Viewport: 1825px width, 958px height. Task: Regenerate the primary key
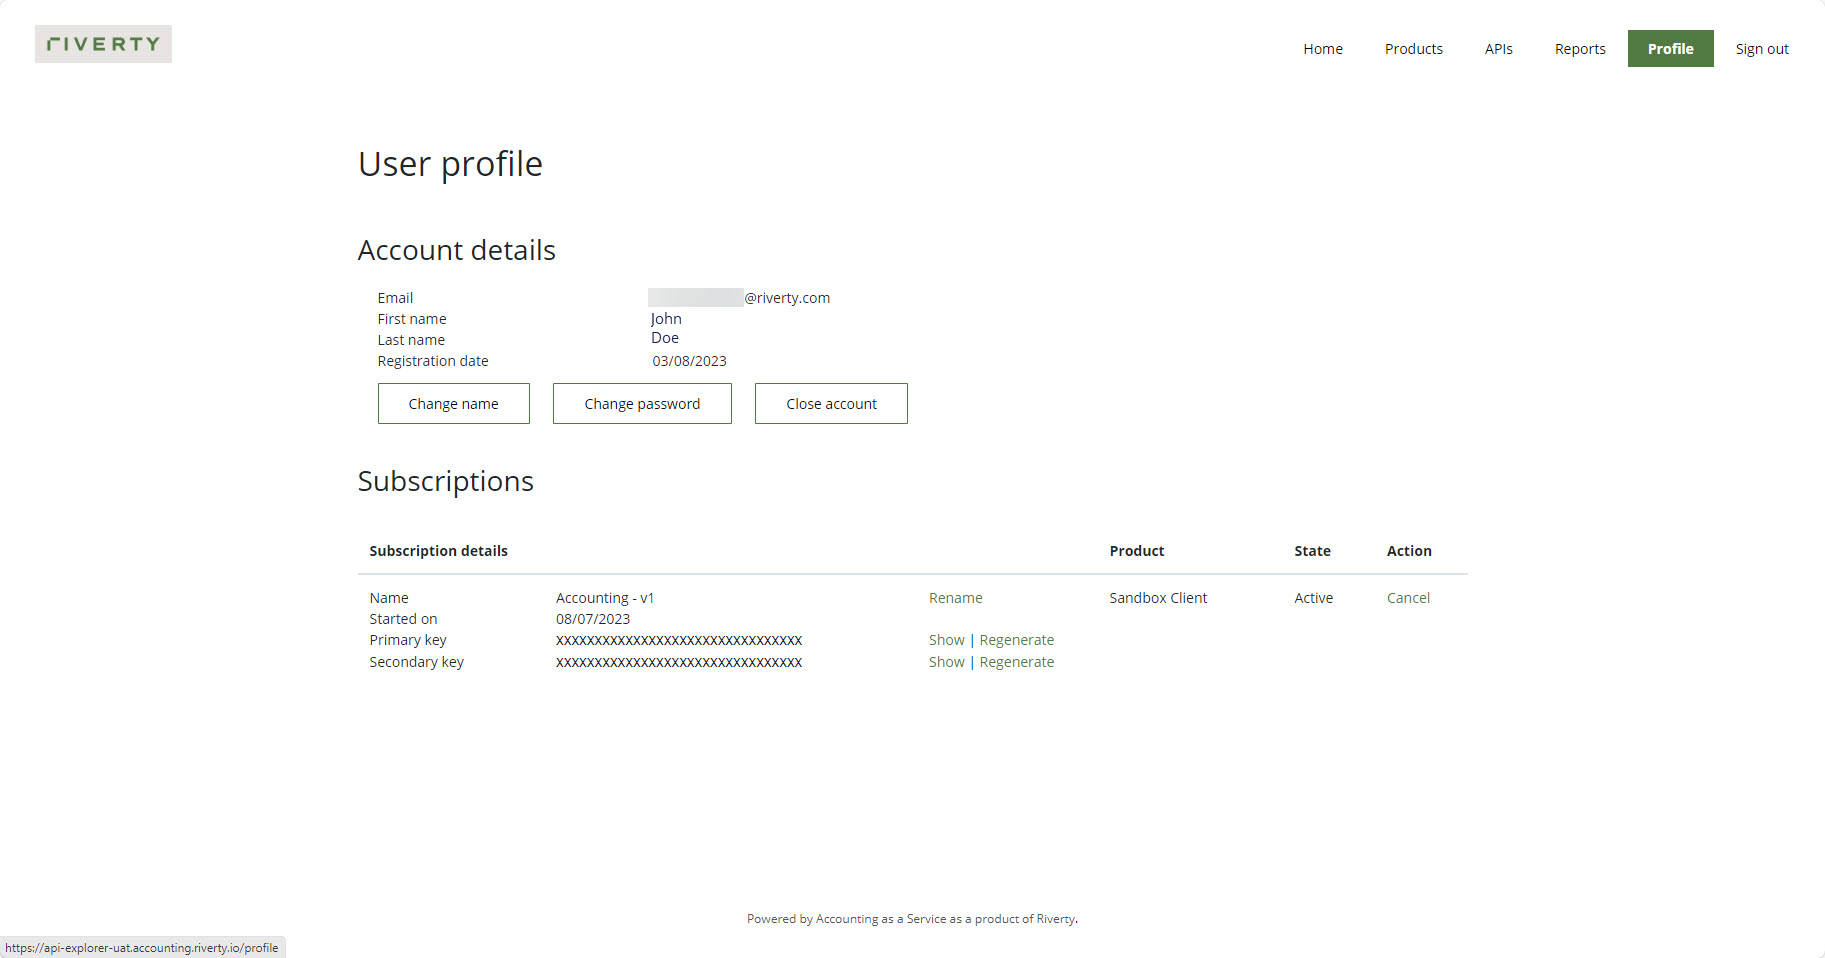(1016, 640)
